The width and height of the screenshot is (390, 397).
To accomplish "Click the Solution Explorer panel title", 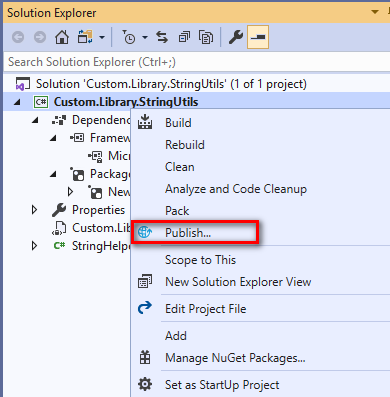I will [x=52, y=13].
